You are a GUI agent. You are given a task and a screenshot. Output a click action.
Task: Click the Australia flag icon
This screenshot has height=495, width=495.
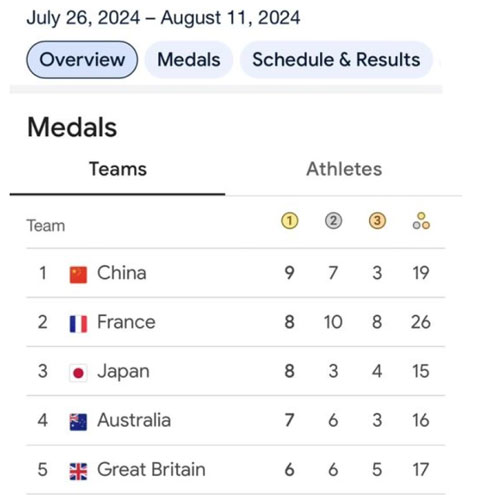[78, 422]
